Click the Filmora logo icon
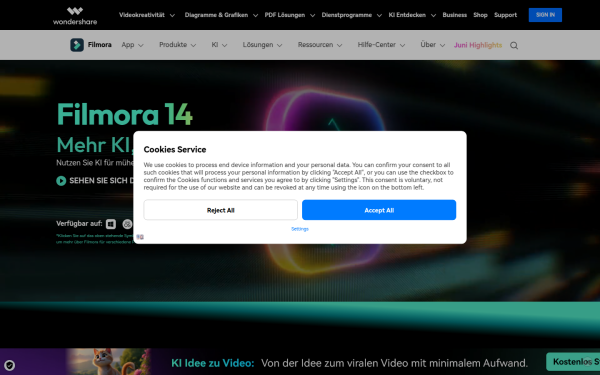The image size is (600, 375). coord(77,45)
